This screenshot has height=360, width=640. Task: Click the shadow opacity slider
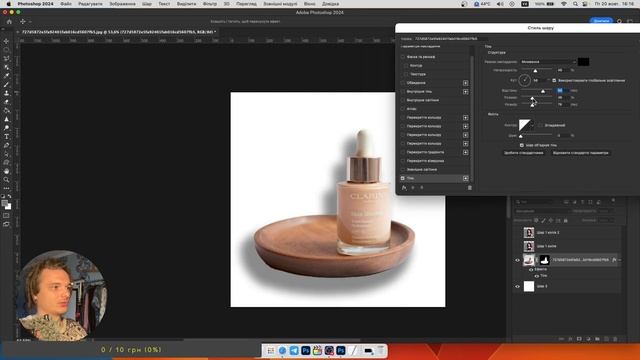pyautogui.click(x=537, y=70)
